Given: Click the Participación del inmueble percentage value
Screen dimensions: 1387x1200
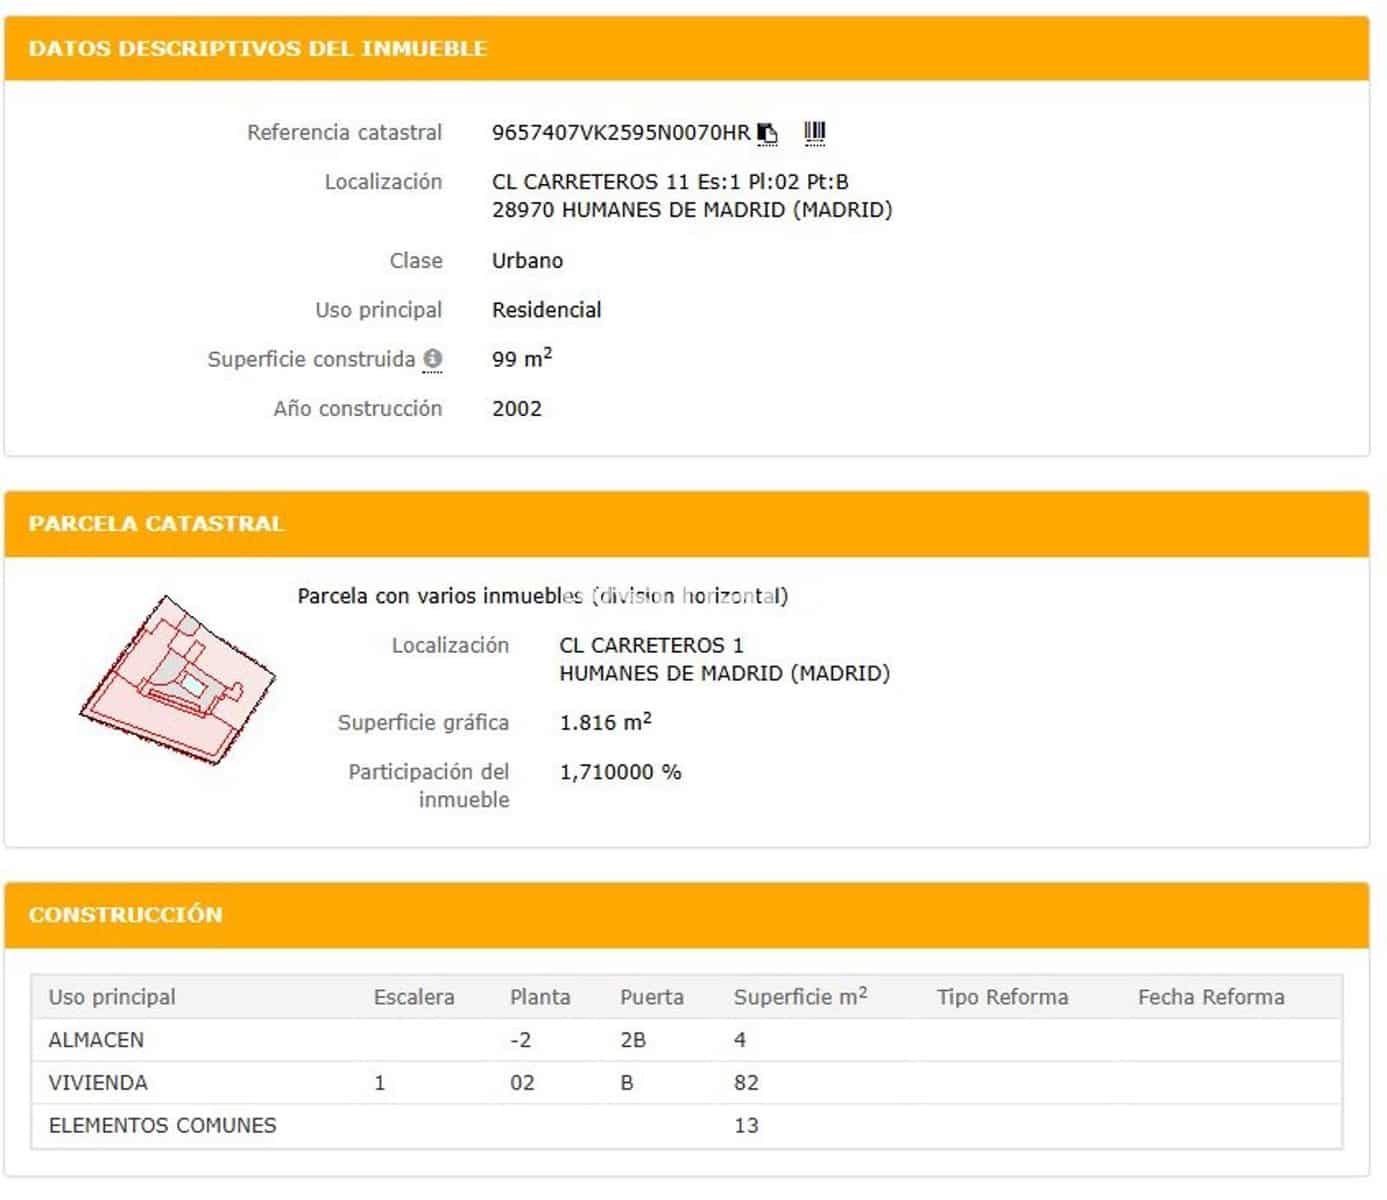Looking at the screenshot, I should pyautogui.click(x=620, y=771).
